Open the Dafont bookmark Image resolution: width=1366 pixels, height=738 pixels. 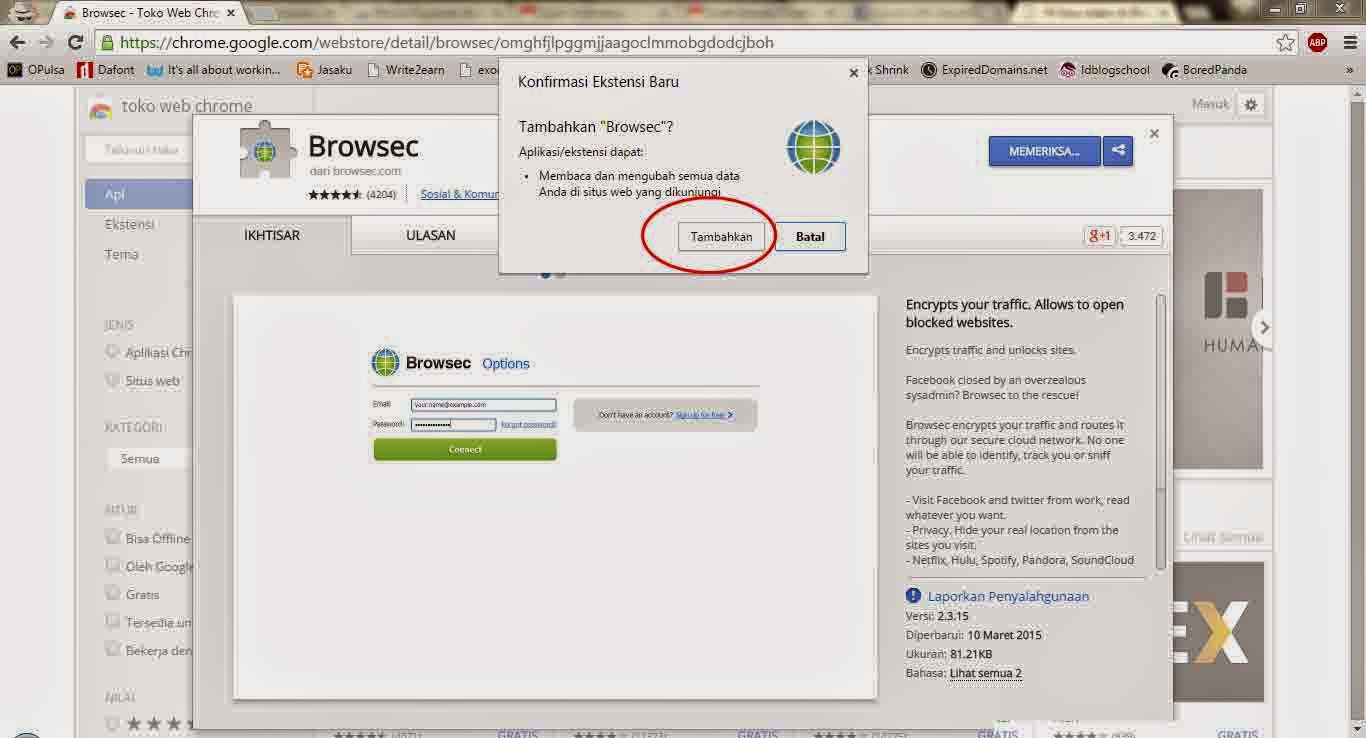coord(108,70)
